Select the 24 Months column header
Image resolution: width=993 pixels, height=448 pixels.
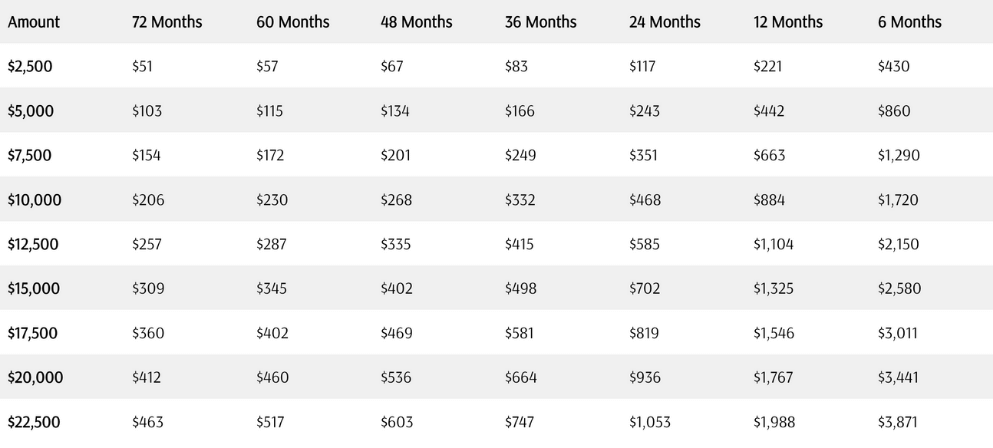pyautogui.click(x=665, y=22)
